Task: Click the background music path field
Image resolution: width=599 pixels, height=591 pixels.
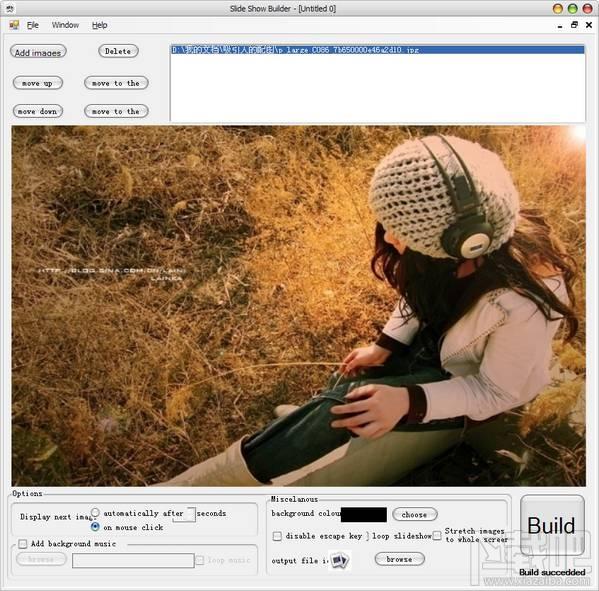Action: 133,561
